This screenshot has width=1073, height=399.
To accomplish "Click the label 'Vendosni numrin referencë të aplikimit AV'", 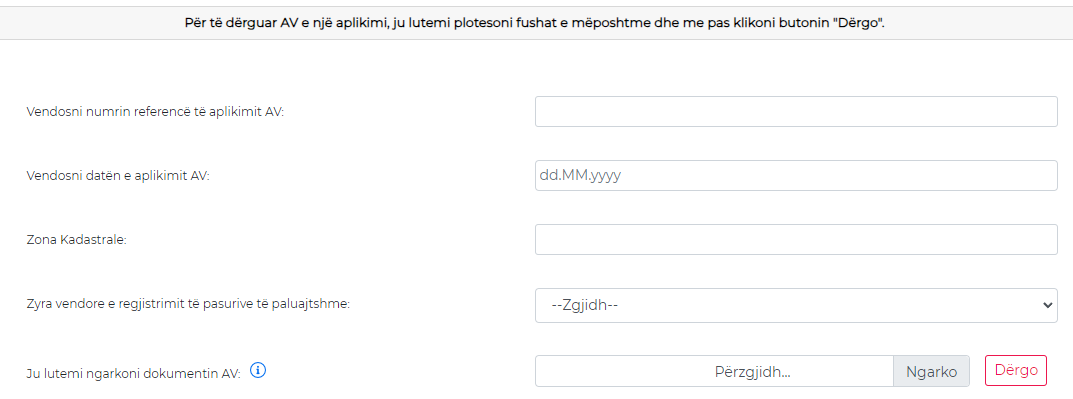I will point(155,112).
